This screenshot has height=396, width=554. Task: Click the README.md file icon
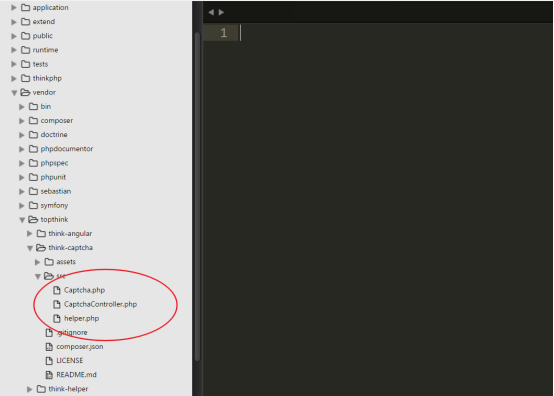[49, 375]
